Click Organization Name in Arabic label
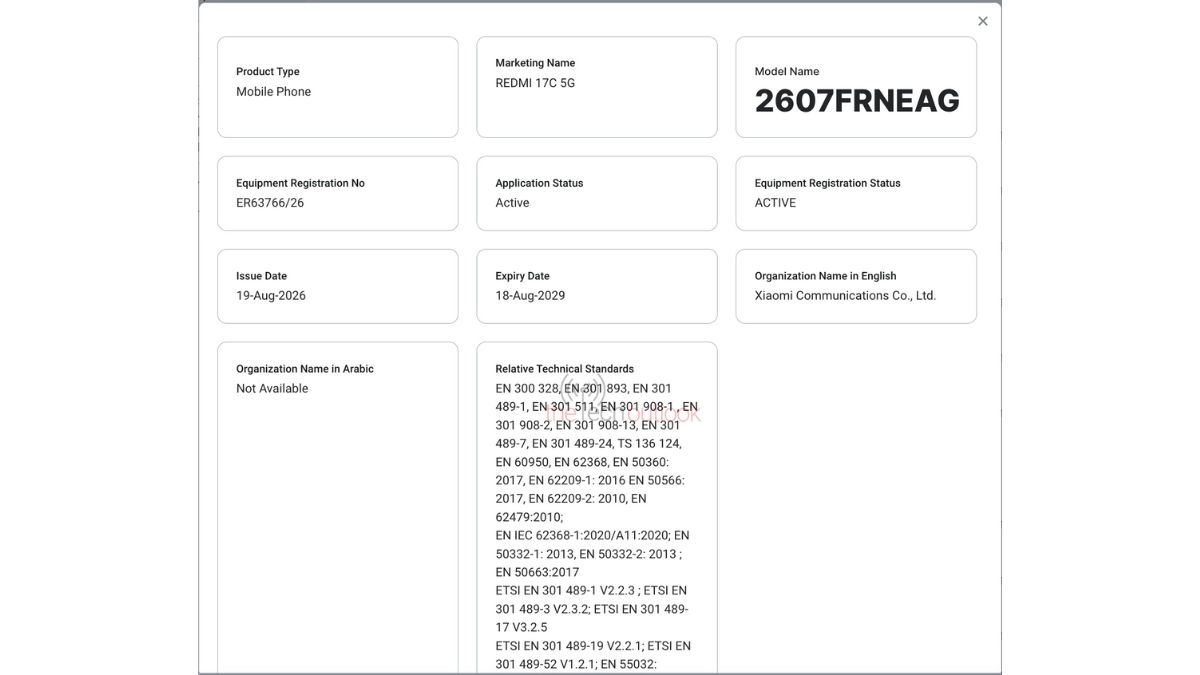 click(x=304, y=369)
